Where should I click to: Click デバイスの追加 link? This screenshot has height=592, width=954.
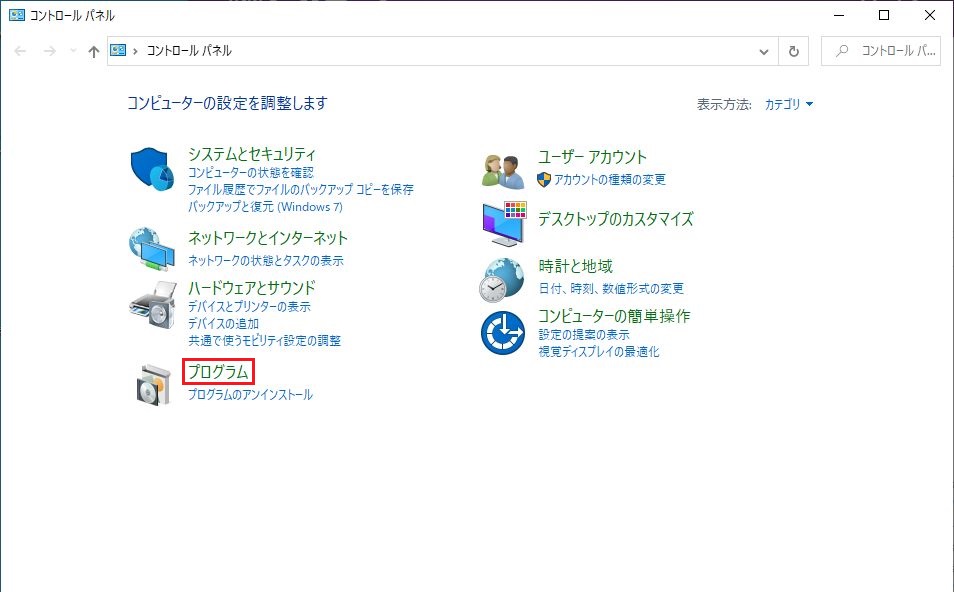point(223,324)
